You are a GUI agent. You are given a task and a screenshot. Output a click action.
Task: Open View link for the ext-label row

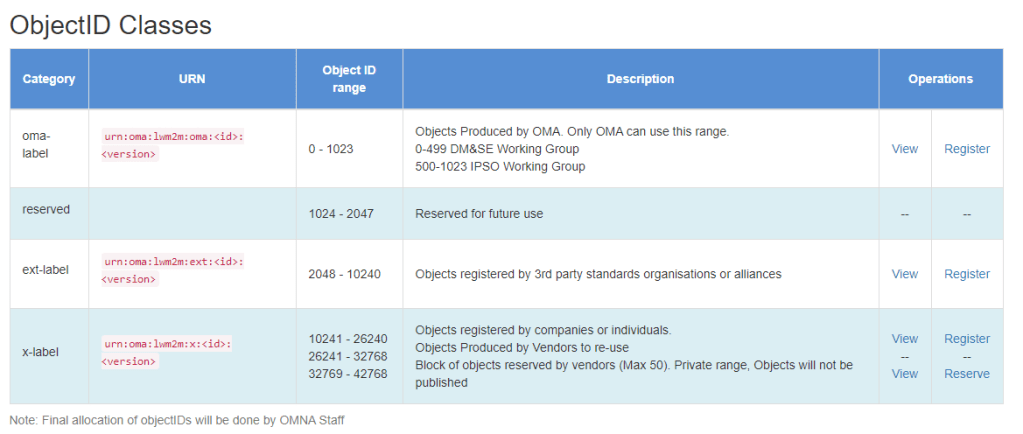point(904,274)
